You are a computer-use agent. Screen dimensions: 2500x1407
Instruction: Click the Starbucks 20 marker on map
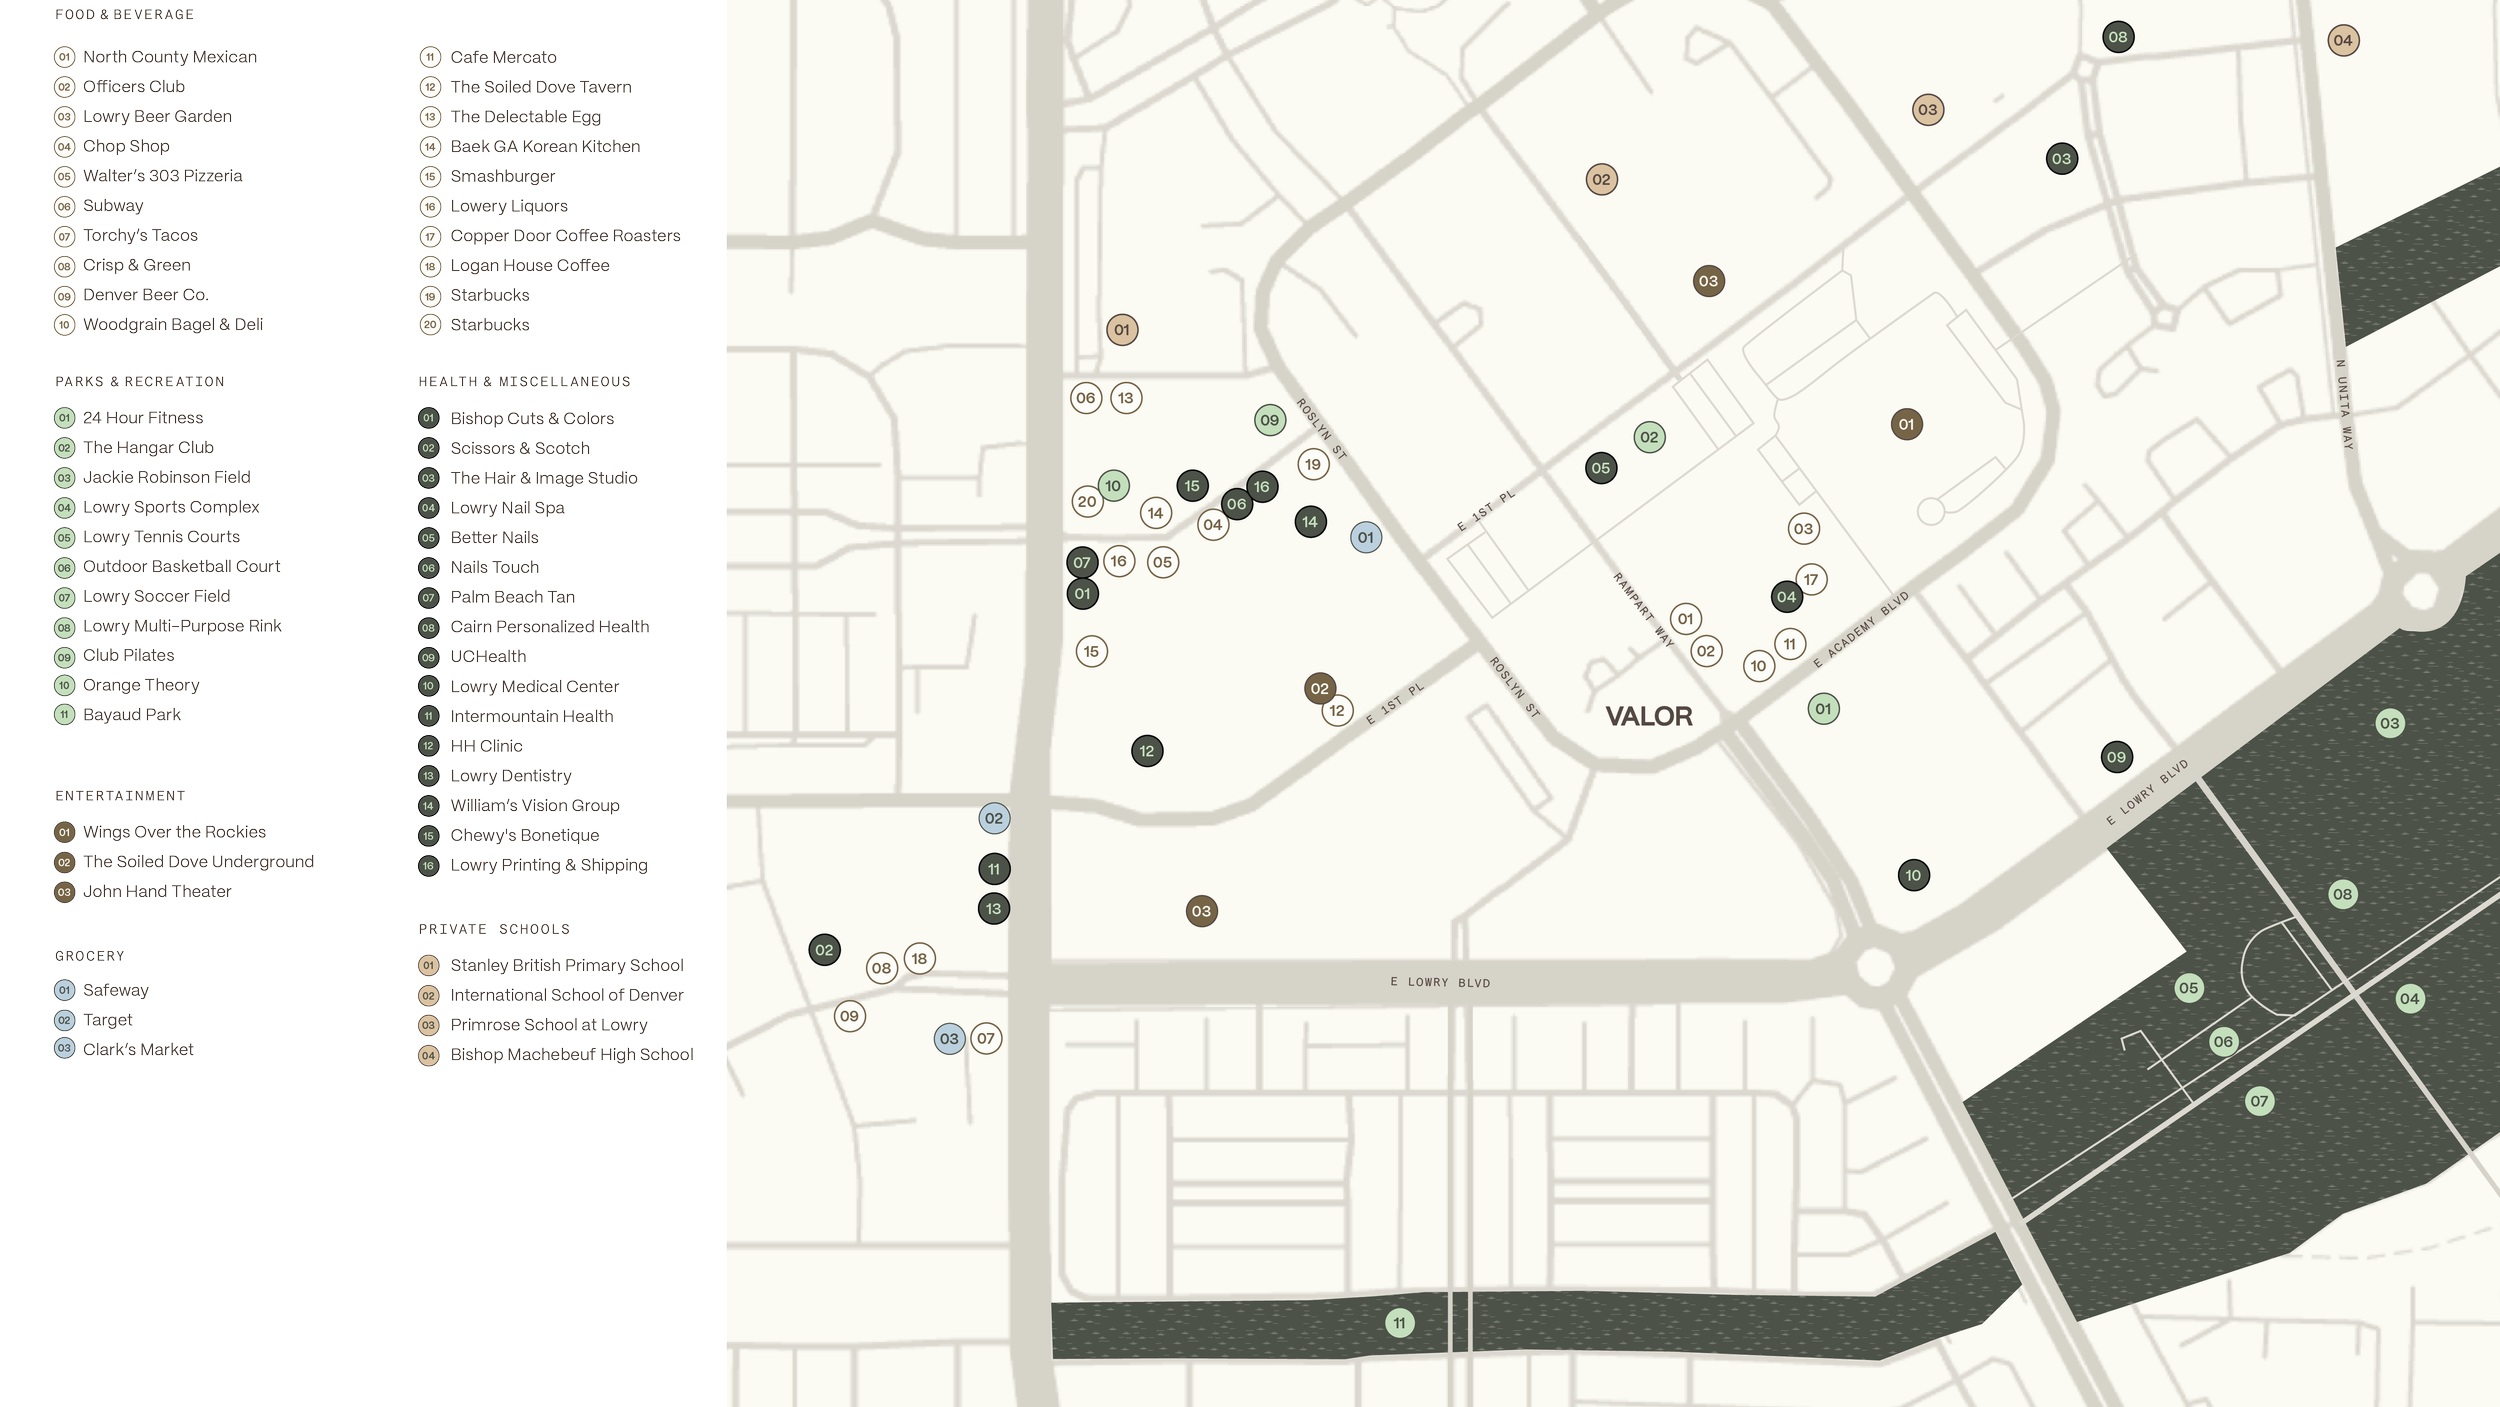pos(1087,502)
